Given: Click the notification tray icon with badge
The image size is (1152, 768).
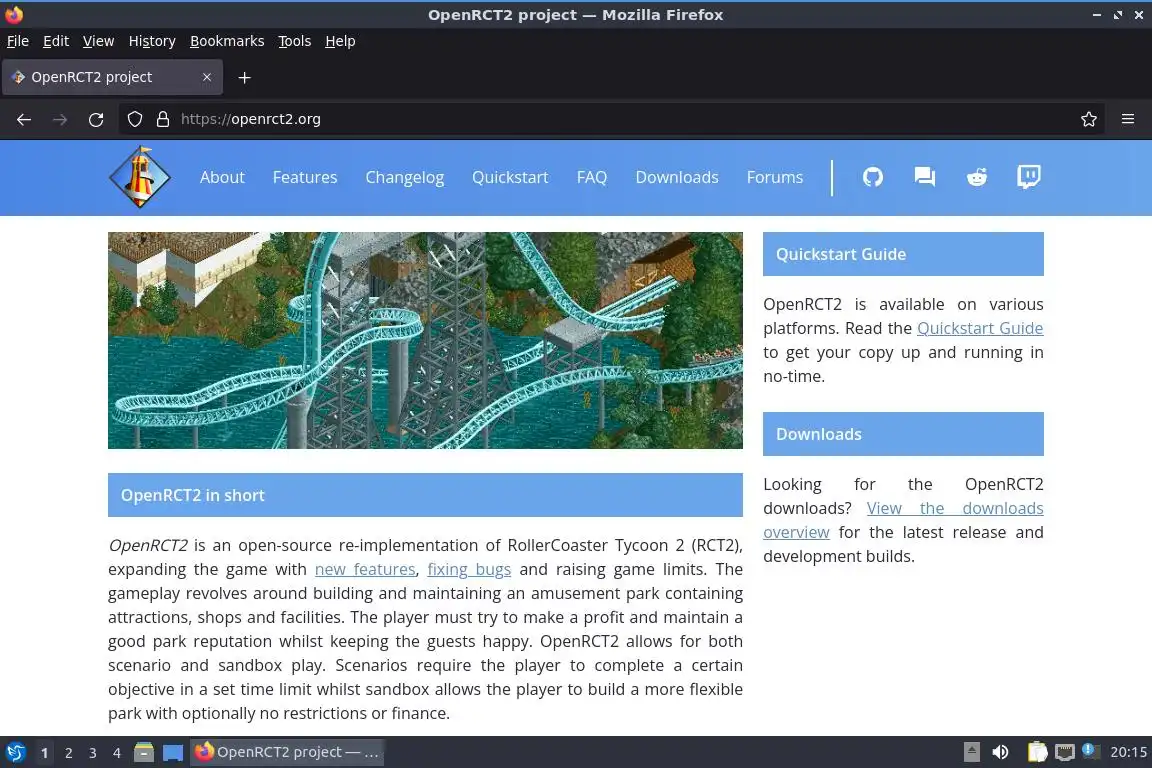Looking at the screenshot, I should [1091, 751].
